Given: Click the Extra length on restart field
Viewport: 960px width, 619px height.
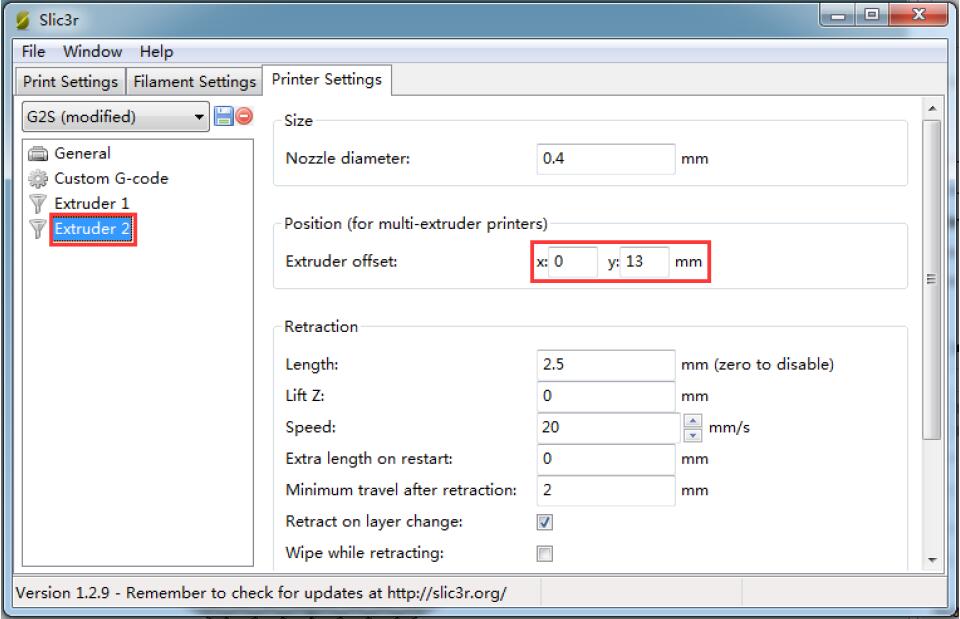Looking at the screenshot, I should pyautogui.click(x=606, y=459).
